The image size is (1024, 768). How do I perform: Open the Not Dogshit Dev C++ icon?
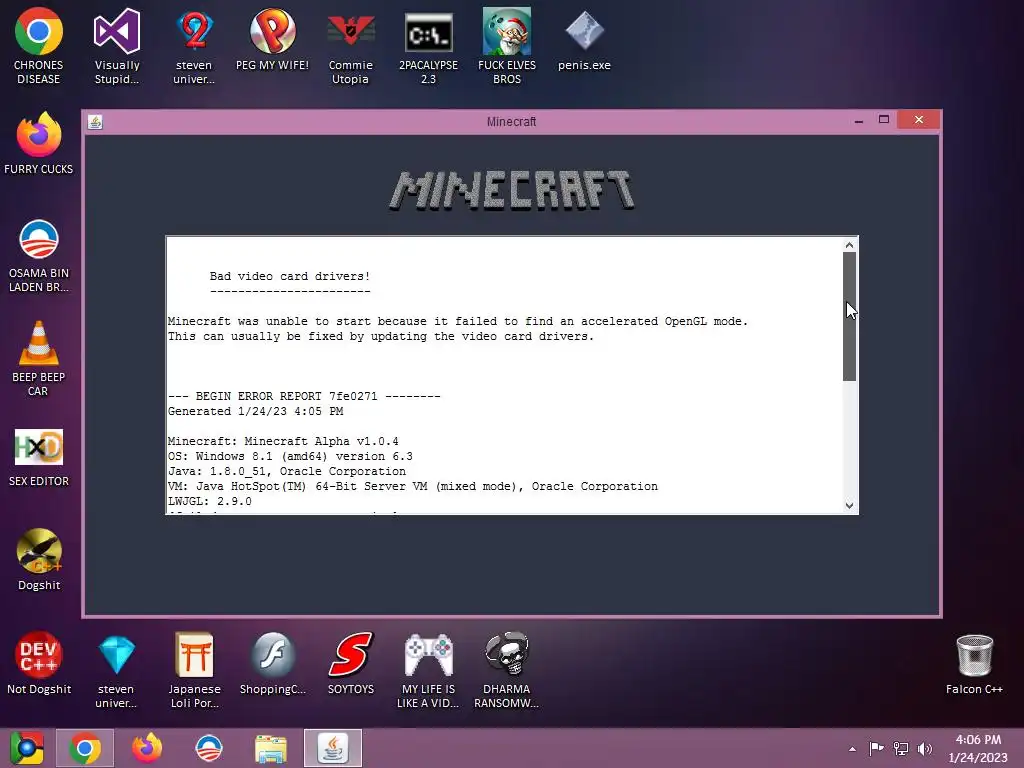[39, 663]
